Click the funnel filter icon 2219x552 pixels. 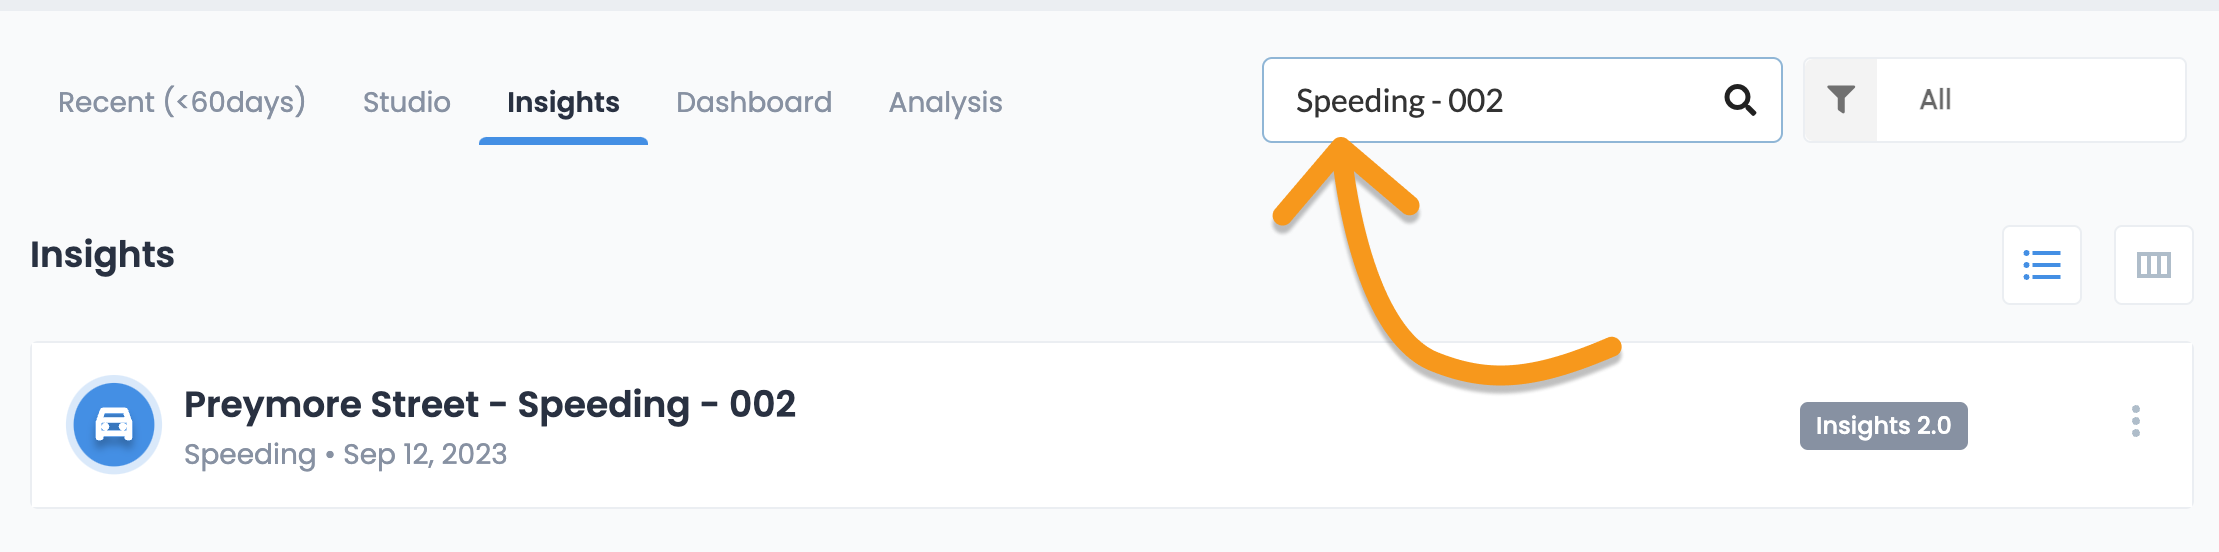(x=1841, y=100)
